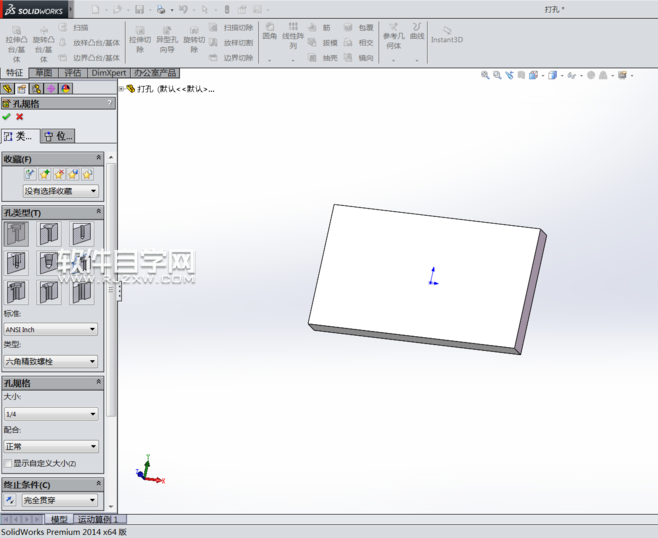Viewport: 658px width, 538px height.
Task: Open the DimXpertManager panel icon
Action: [51, 89]
